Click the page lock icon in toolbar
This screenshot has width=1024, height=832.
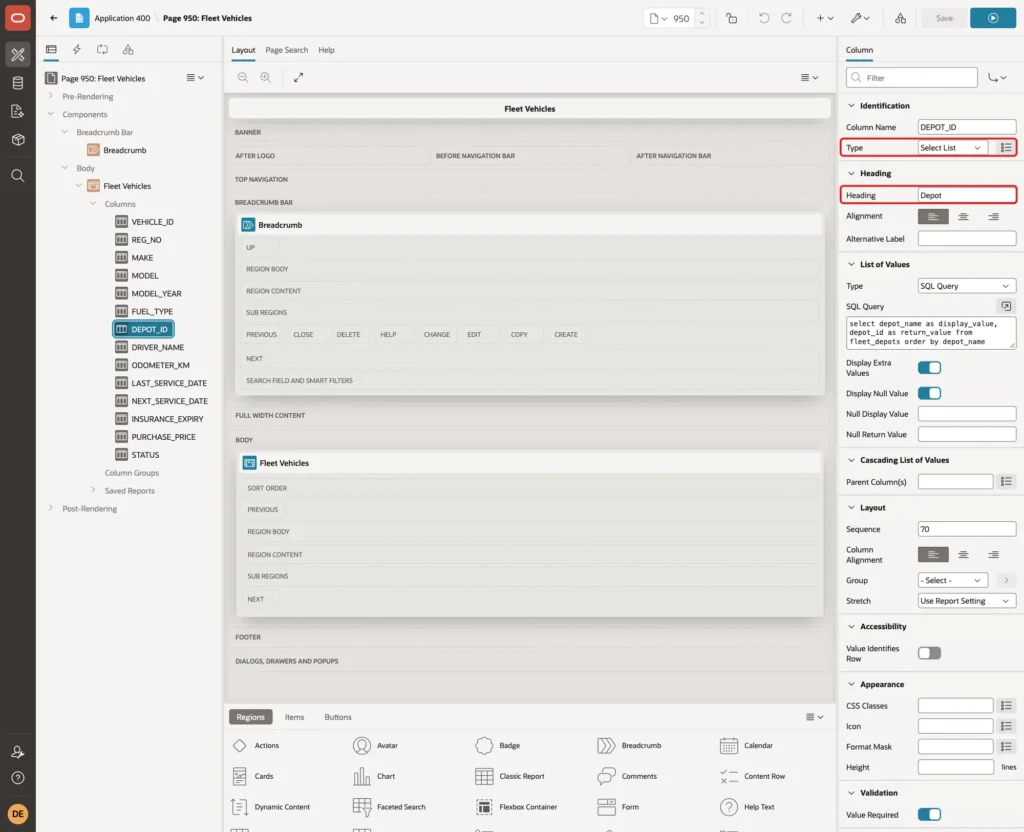click(x=731, y=18)
